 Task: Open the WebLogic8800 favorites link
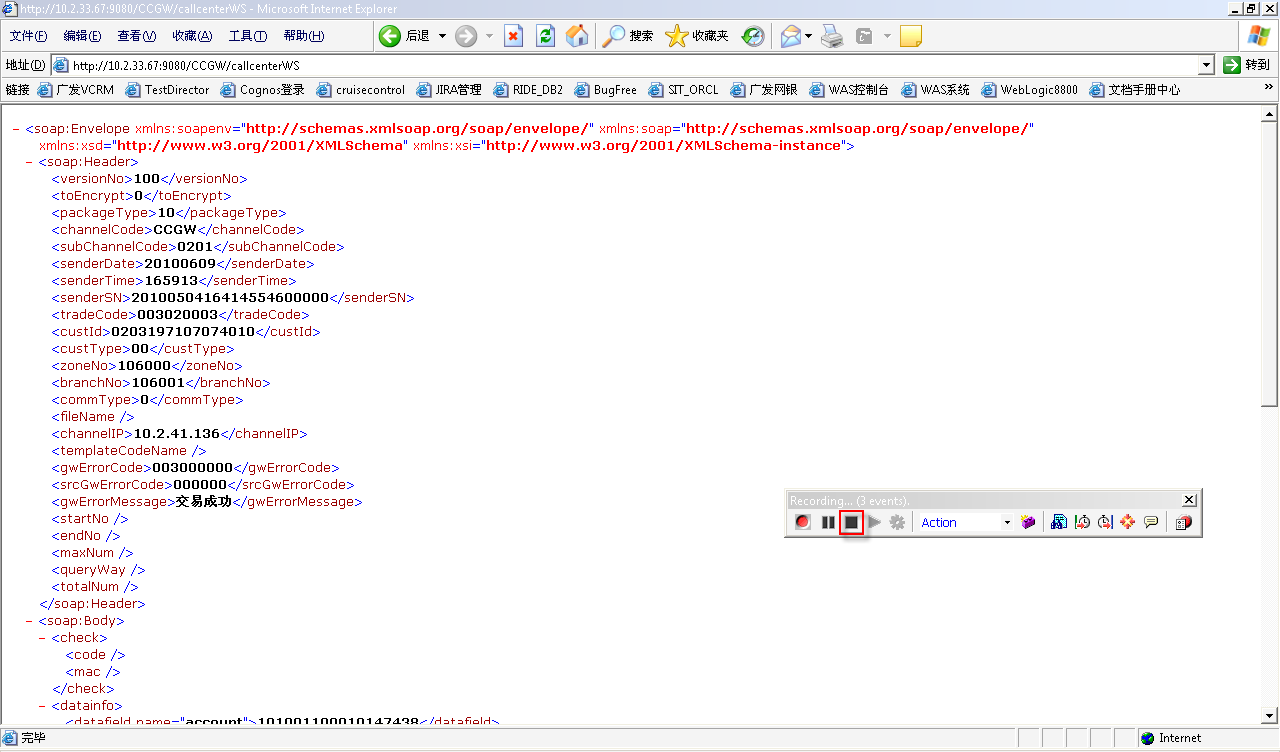pyautogui.click(x=1030, y=89)
